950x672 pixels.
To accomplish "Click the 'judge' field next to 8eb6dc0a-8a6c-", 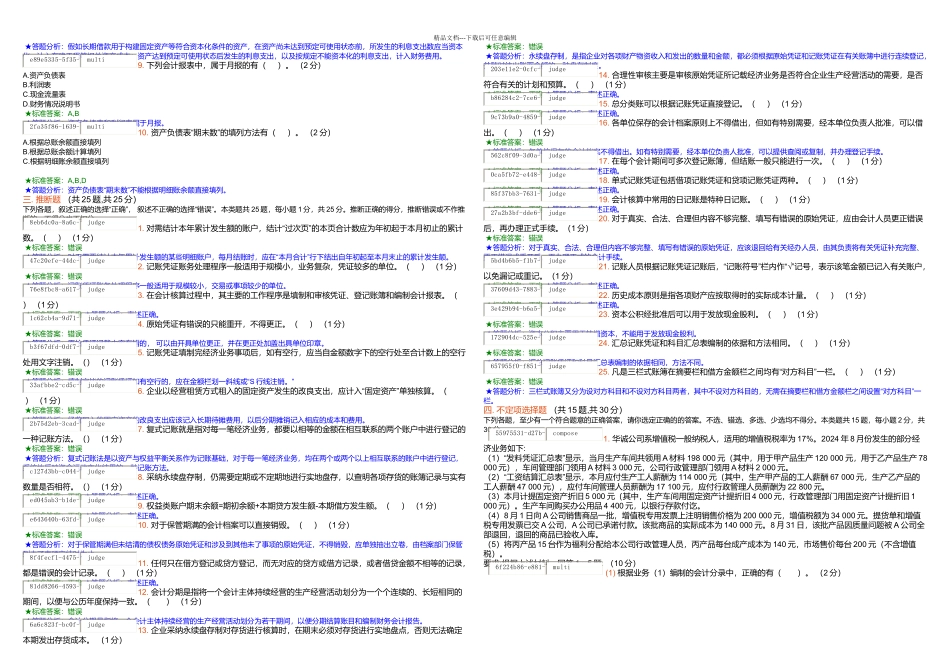I will click(109, 223).
